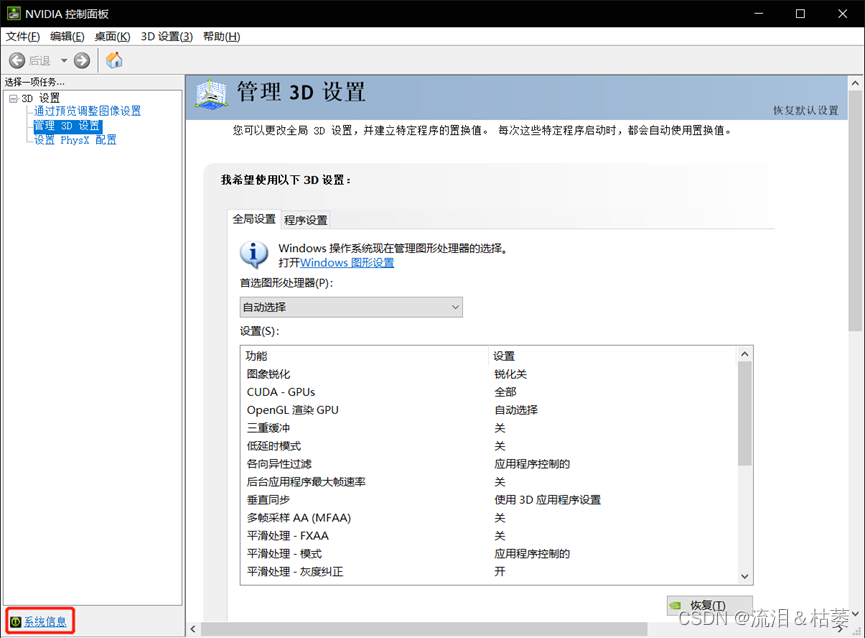Select the 三重缓冲 settings row

[x=489, y=428]
